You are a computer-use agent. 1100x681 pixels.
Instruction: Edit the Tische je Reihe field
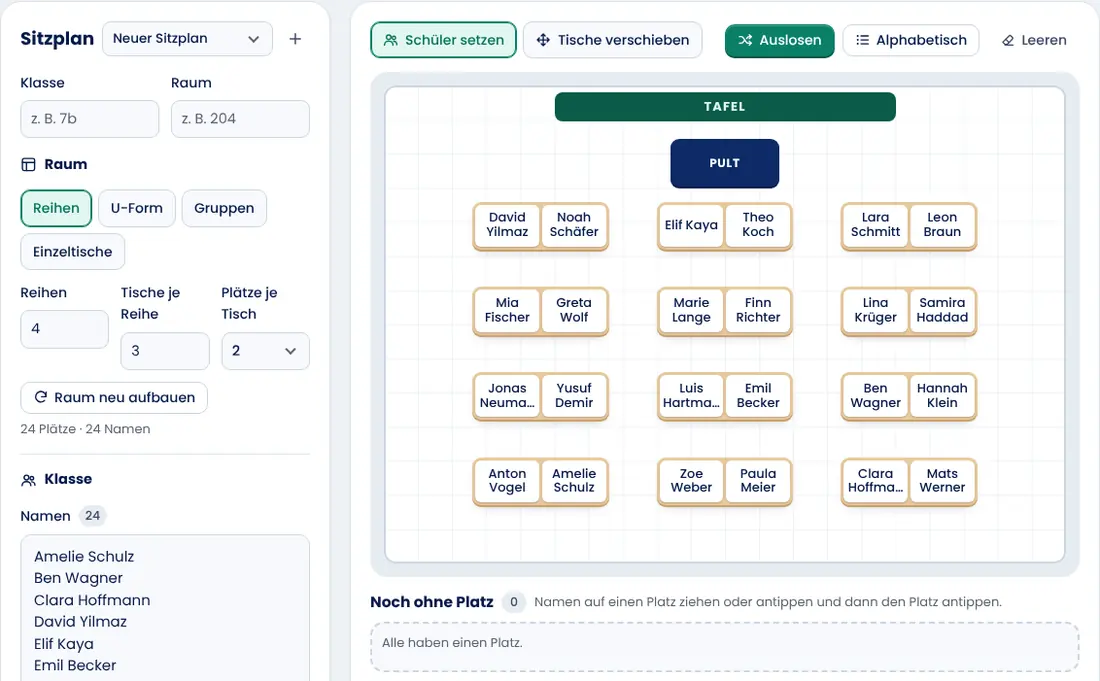click(165, 351)
